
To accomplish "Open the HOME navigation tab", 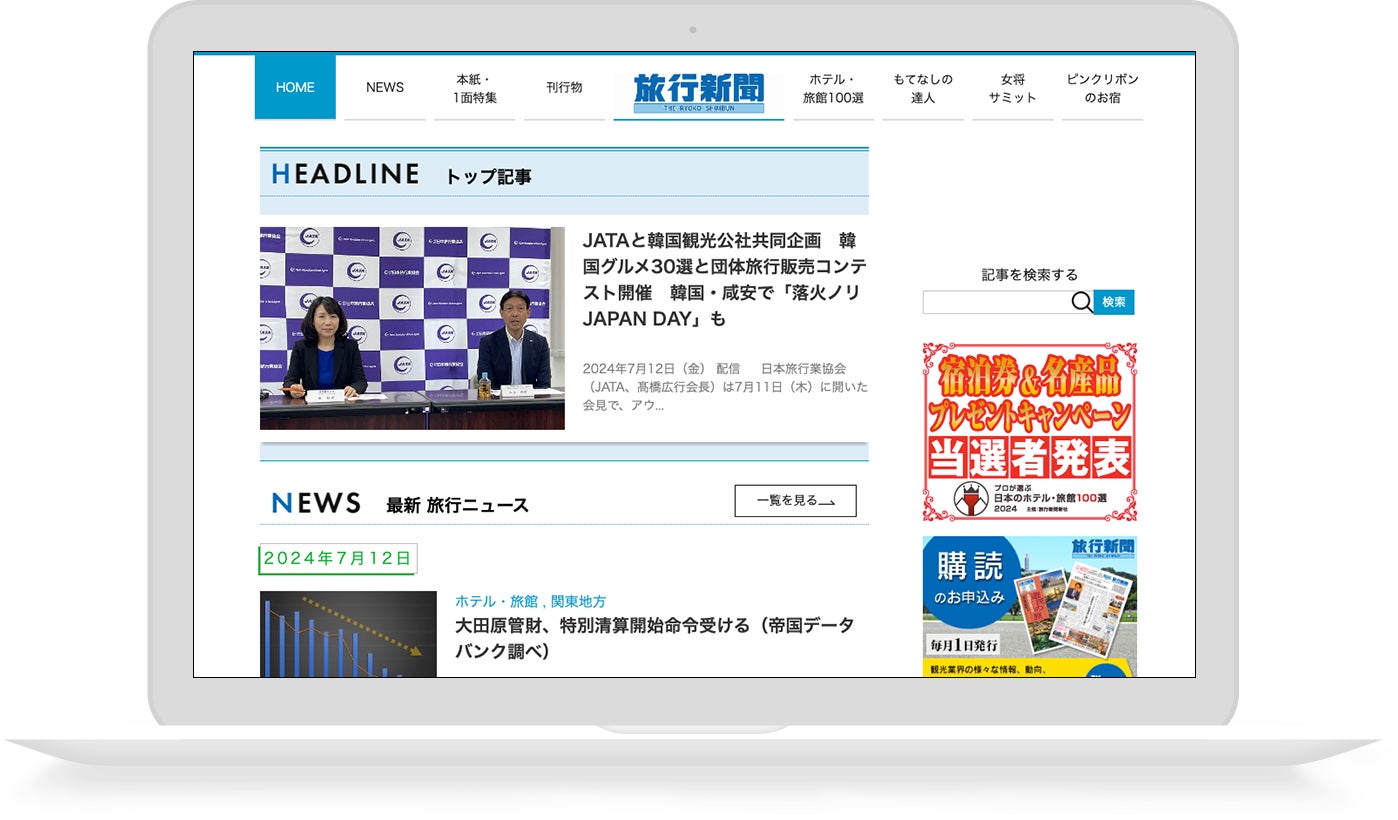I will click(x=295, y=87).
